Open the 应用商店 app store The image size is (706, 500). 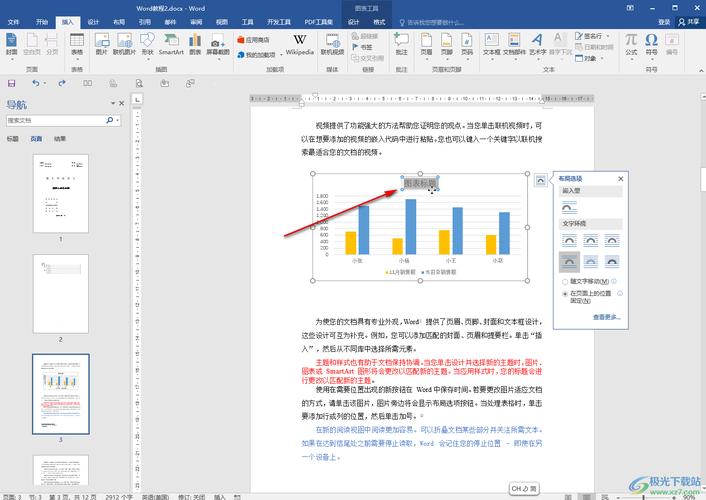[x=253, y=40]
